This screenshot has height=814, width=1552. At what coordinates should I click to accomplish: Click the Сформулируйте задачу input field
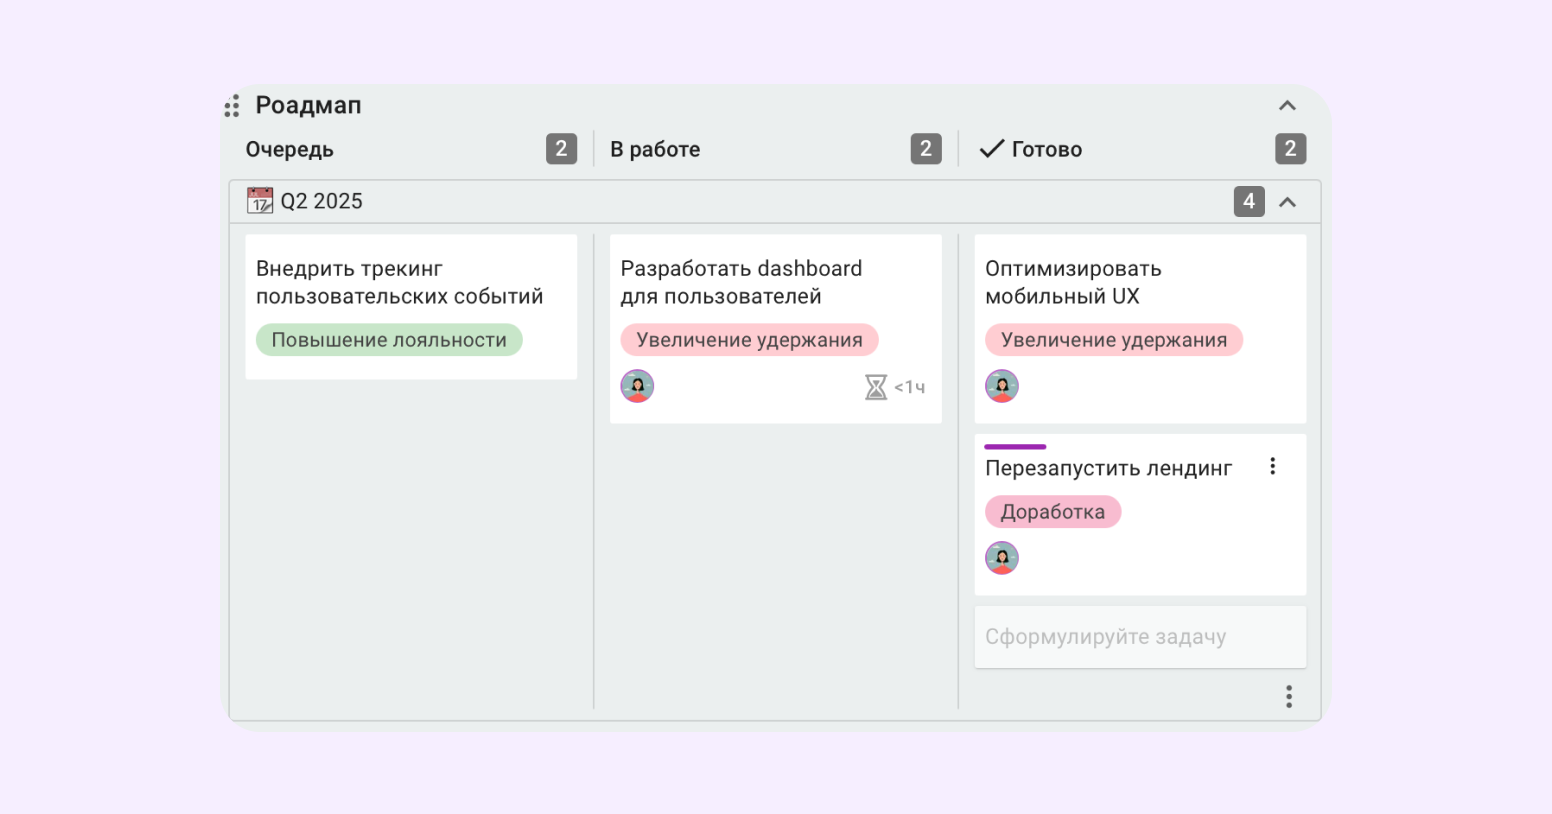[x=1140, y=637]
